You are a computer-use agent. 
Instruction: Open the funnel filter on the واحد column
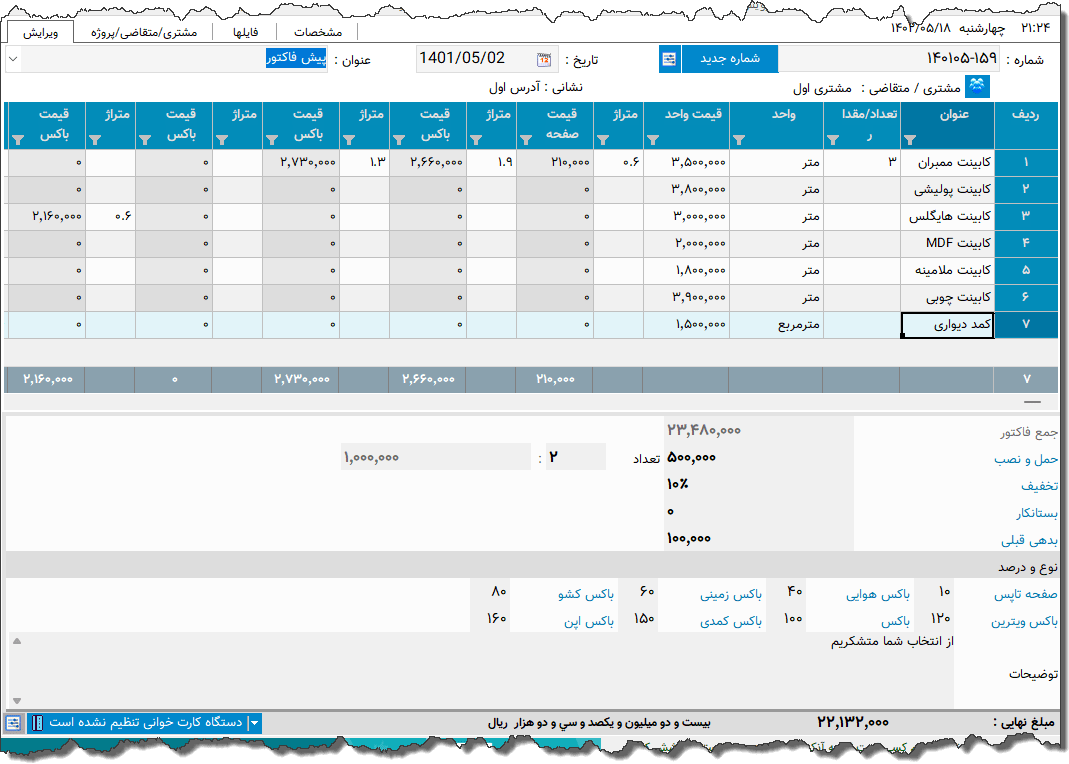tap(738, 140)
